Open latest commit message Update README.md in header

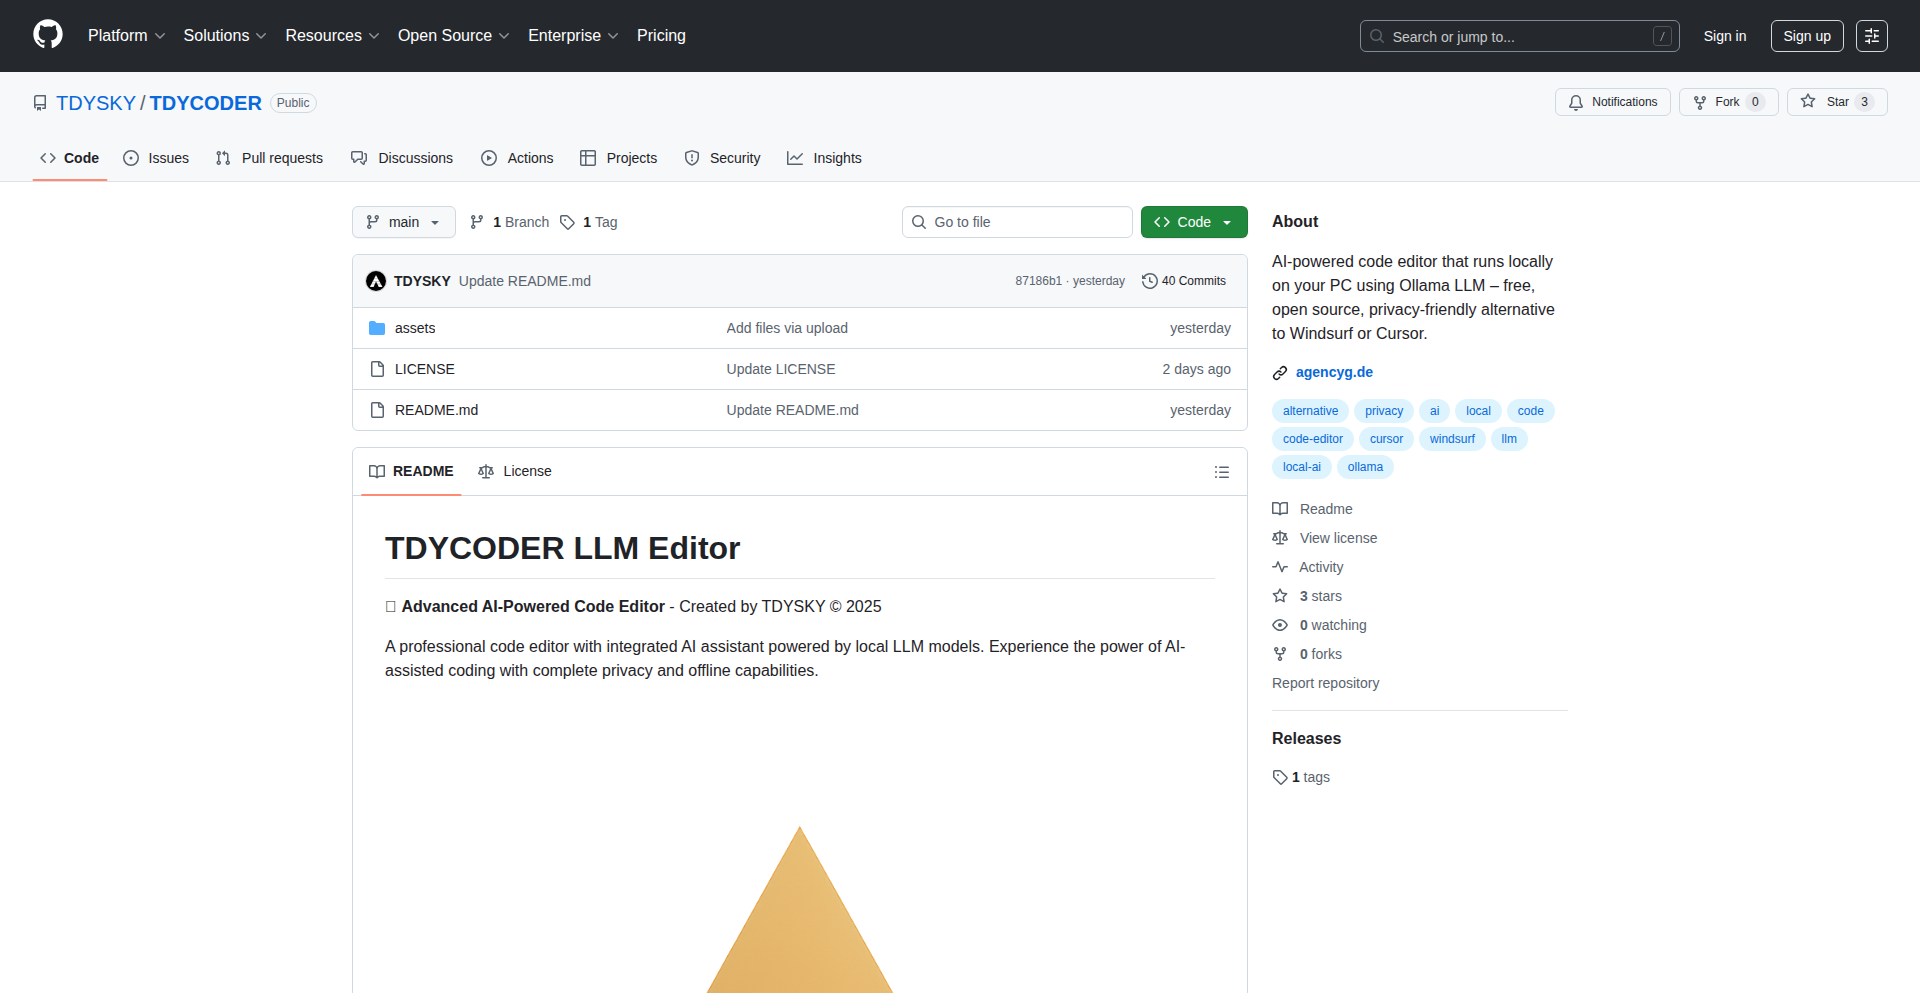tap(525, 281)
